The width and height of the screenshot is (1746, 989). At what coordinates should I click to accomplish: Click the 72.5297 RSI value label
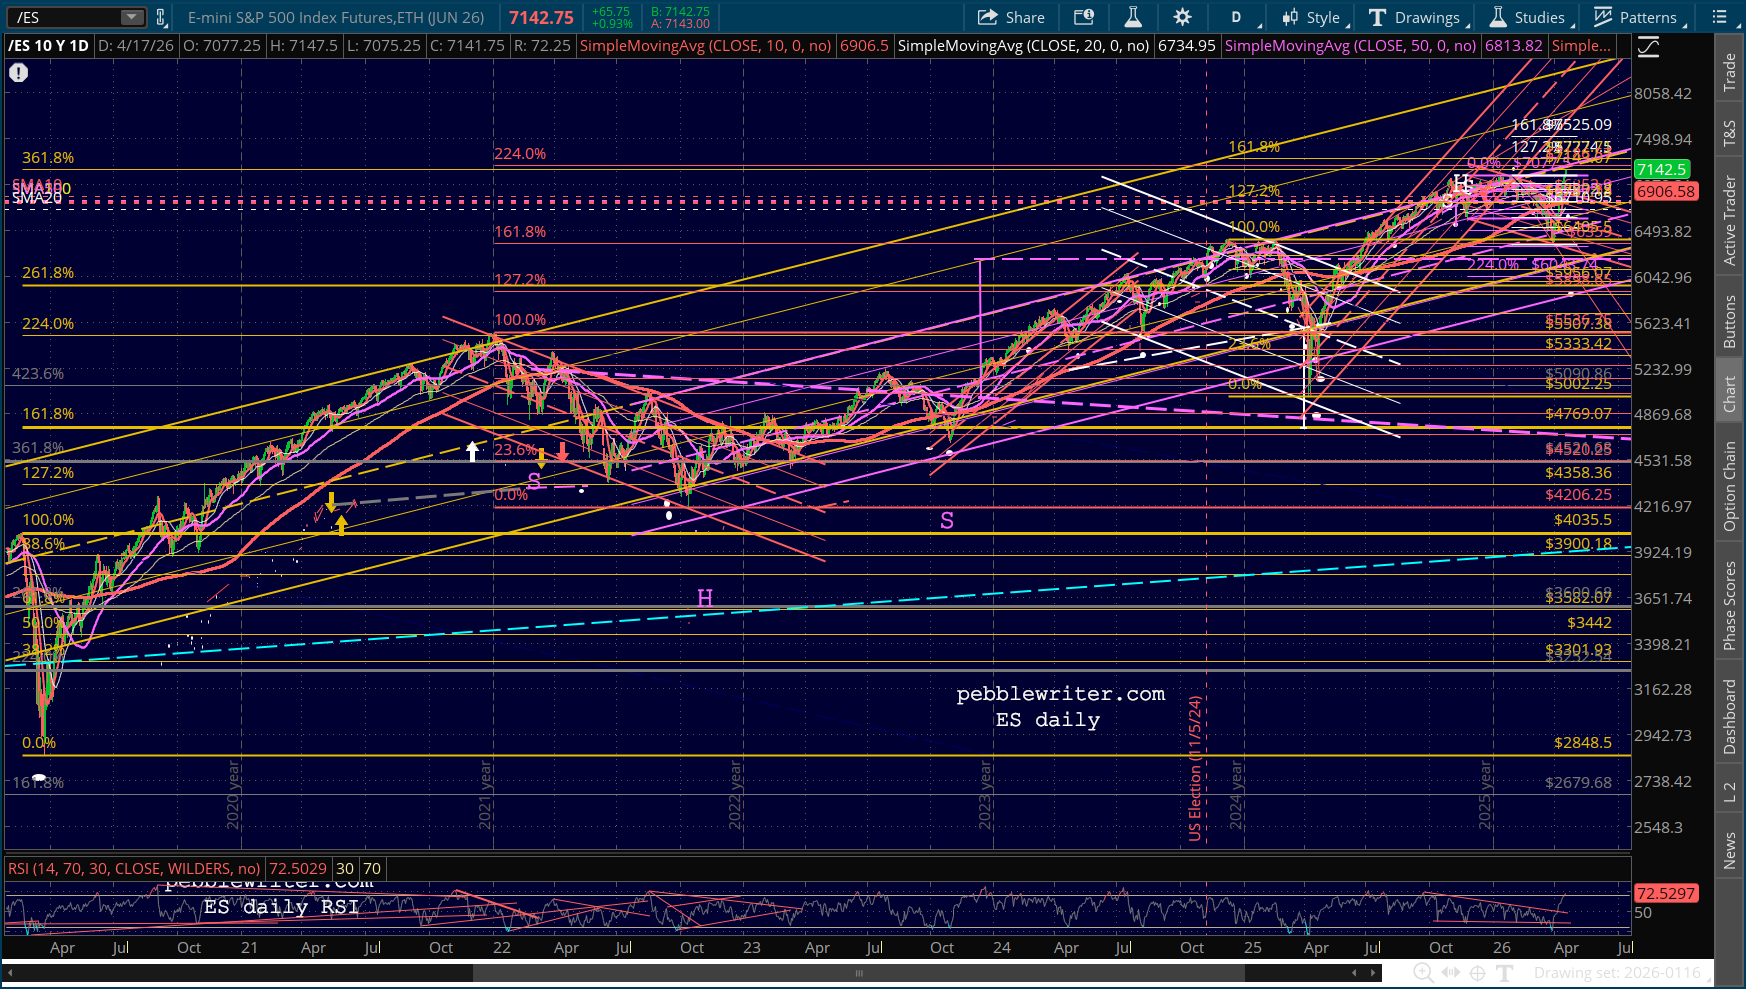coord(1665,893)
